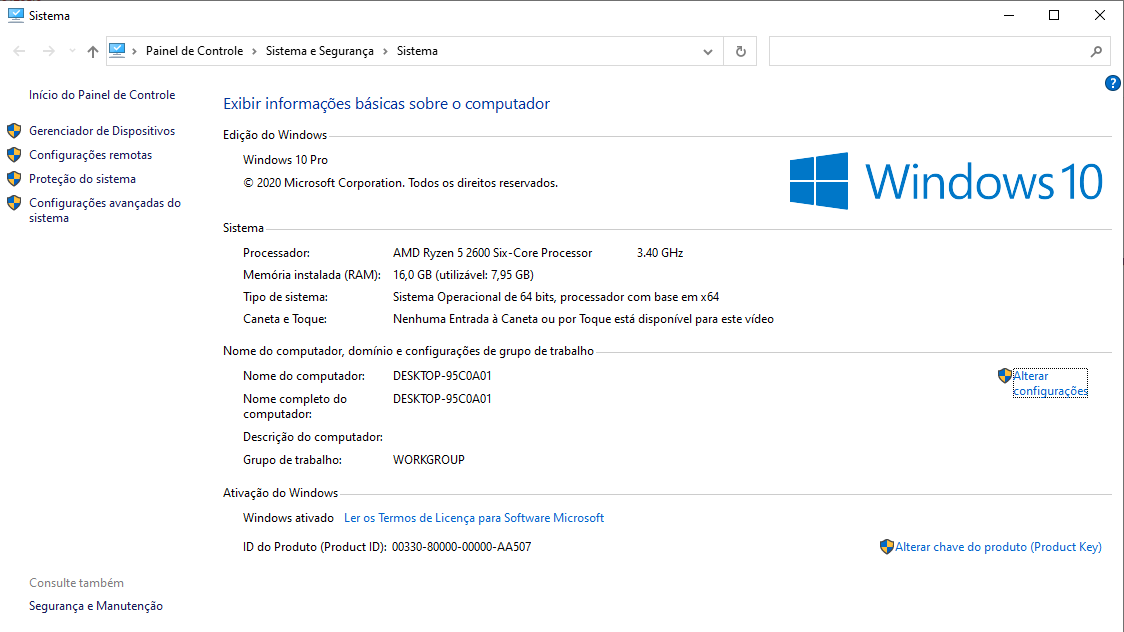Click shield icon beside Configurações avançadas
Image resolution: width=1124 pixels, height=632 pixels.
(x=14, y=203)
